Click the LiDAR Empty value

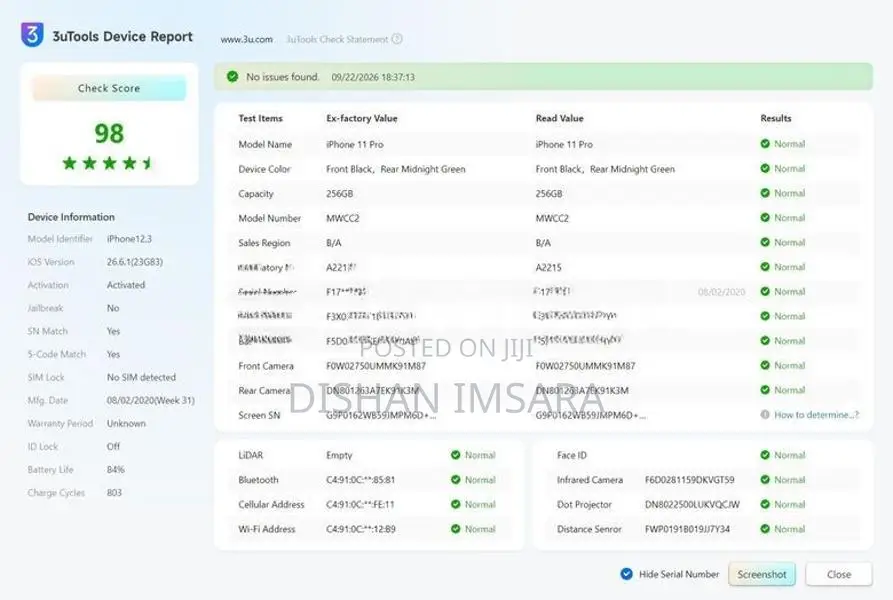click(x=339, y=455)
